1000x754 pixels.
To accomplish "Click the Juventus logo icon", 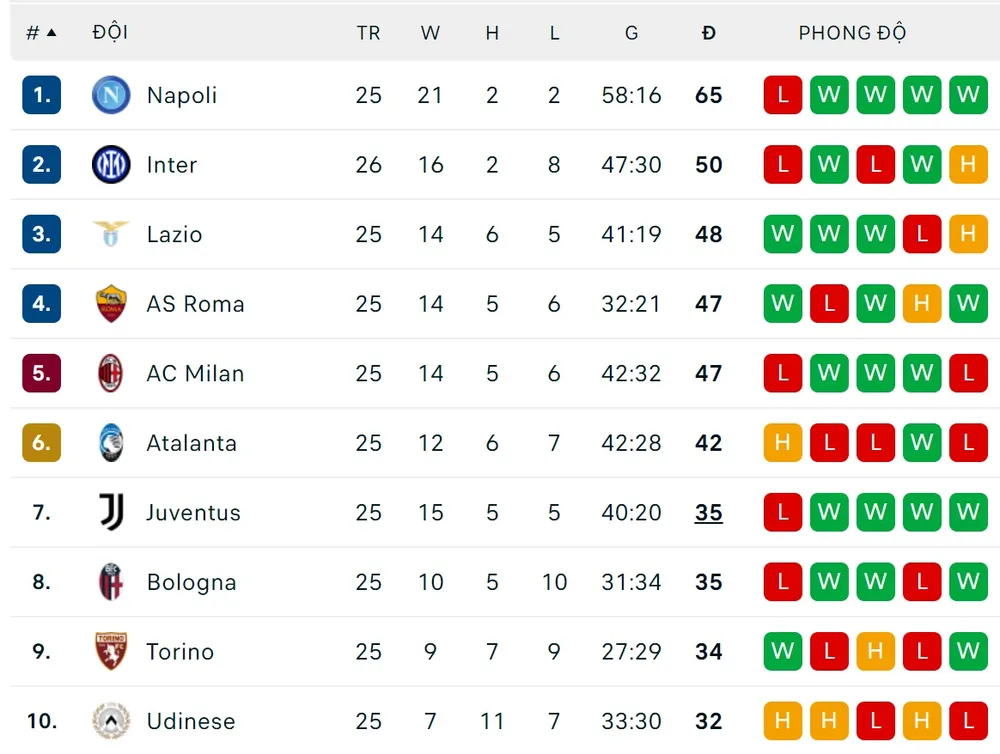I will (111, 512).
